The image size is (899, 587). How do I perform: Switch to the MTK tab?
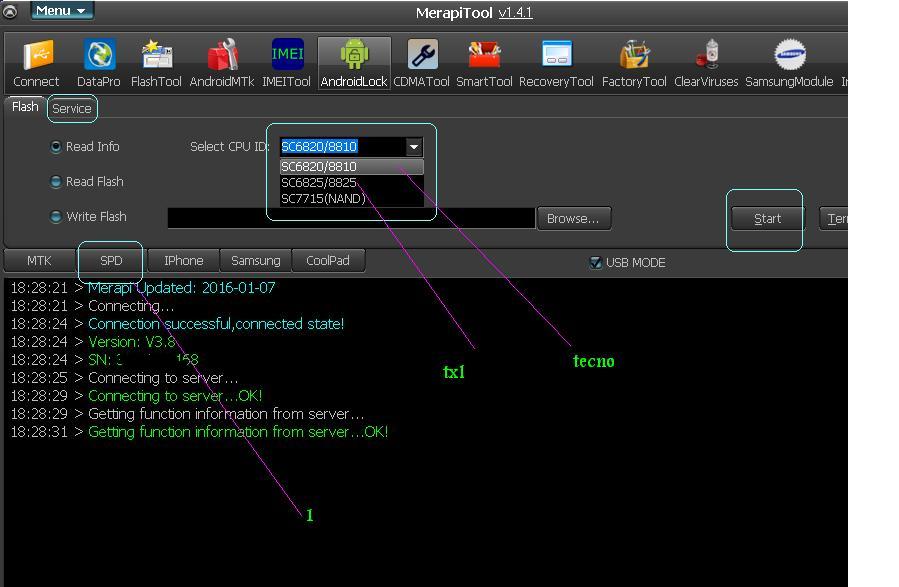pos(40,260)
